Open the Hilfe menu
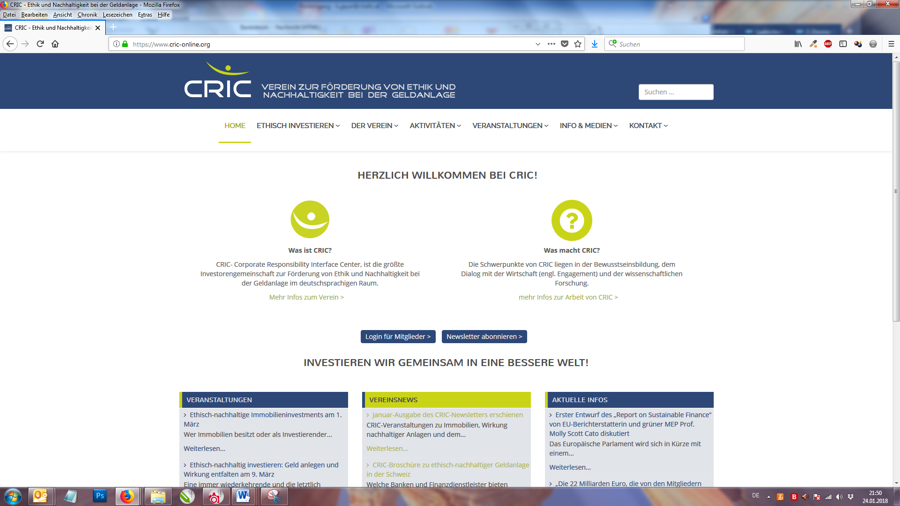The height and width of the screenshot is (506, 900). 164,14
